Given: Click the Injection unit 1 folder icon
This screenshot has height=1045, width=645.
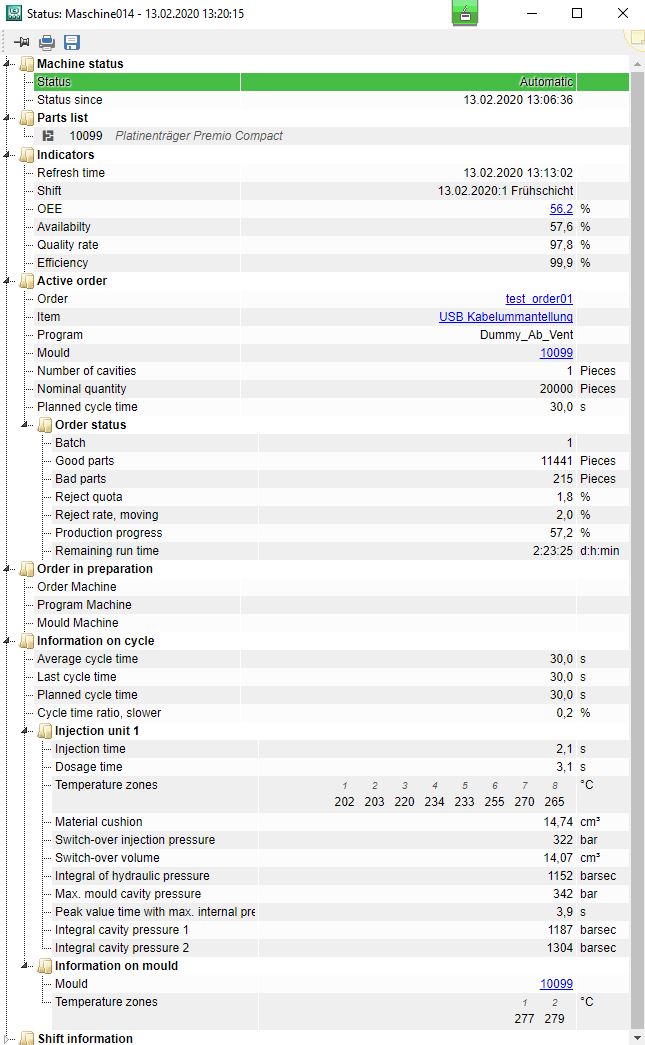Looking at the screenshot, I should click(x=45, y=731).
